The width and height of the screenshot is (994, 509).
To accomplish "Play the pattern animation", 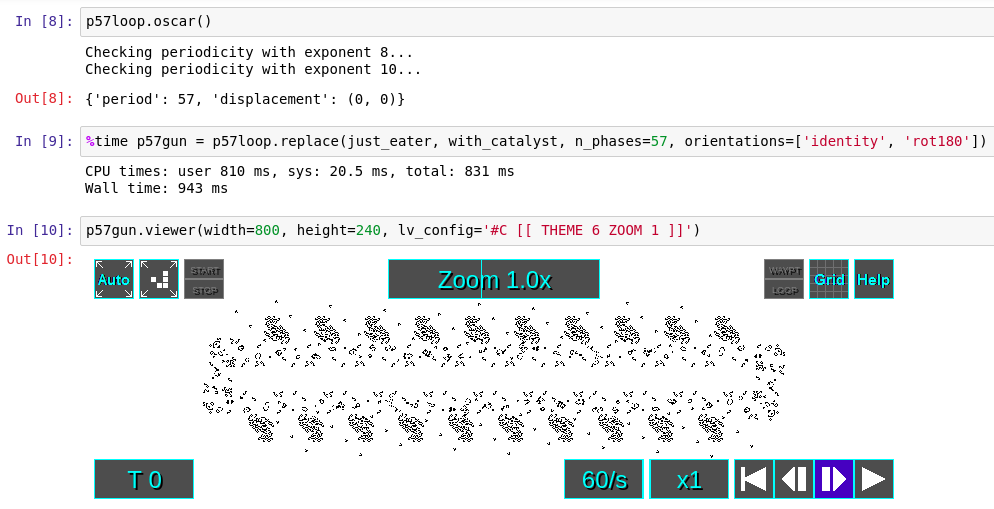I will coord(874,479).
